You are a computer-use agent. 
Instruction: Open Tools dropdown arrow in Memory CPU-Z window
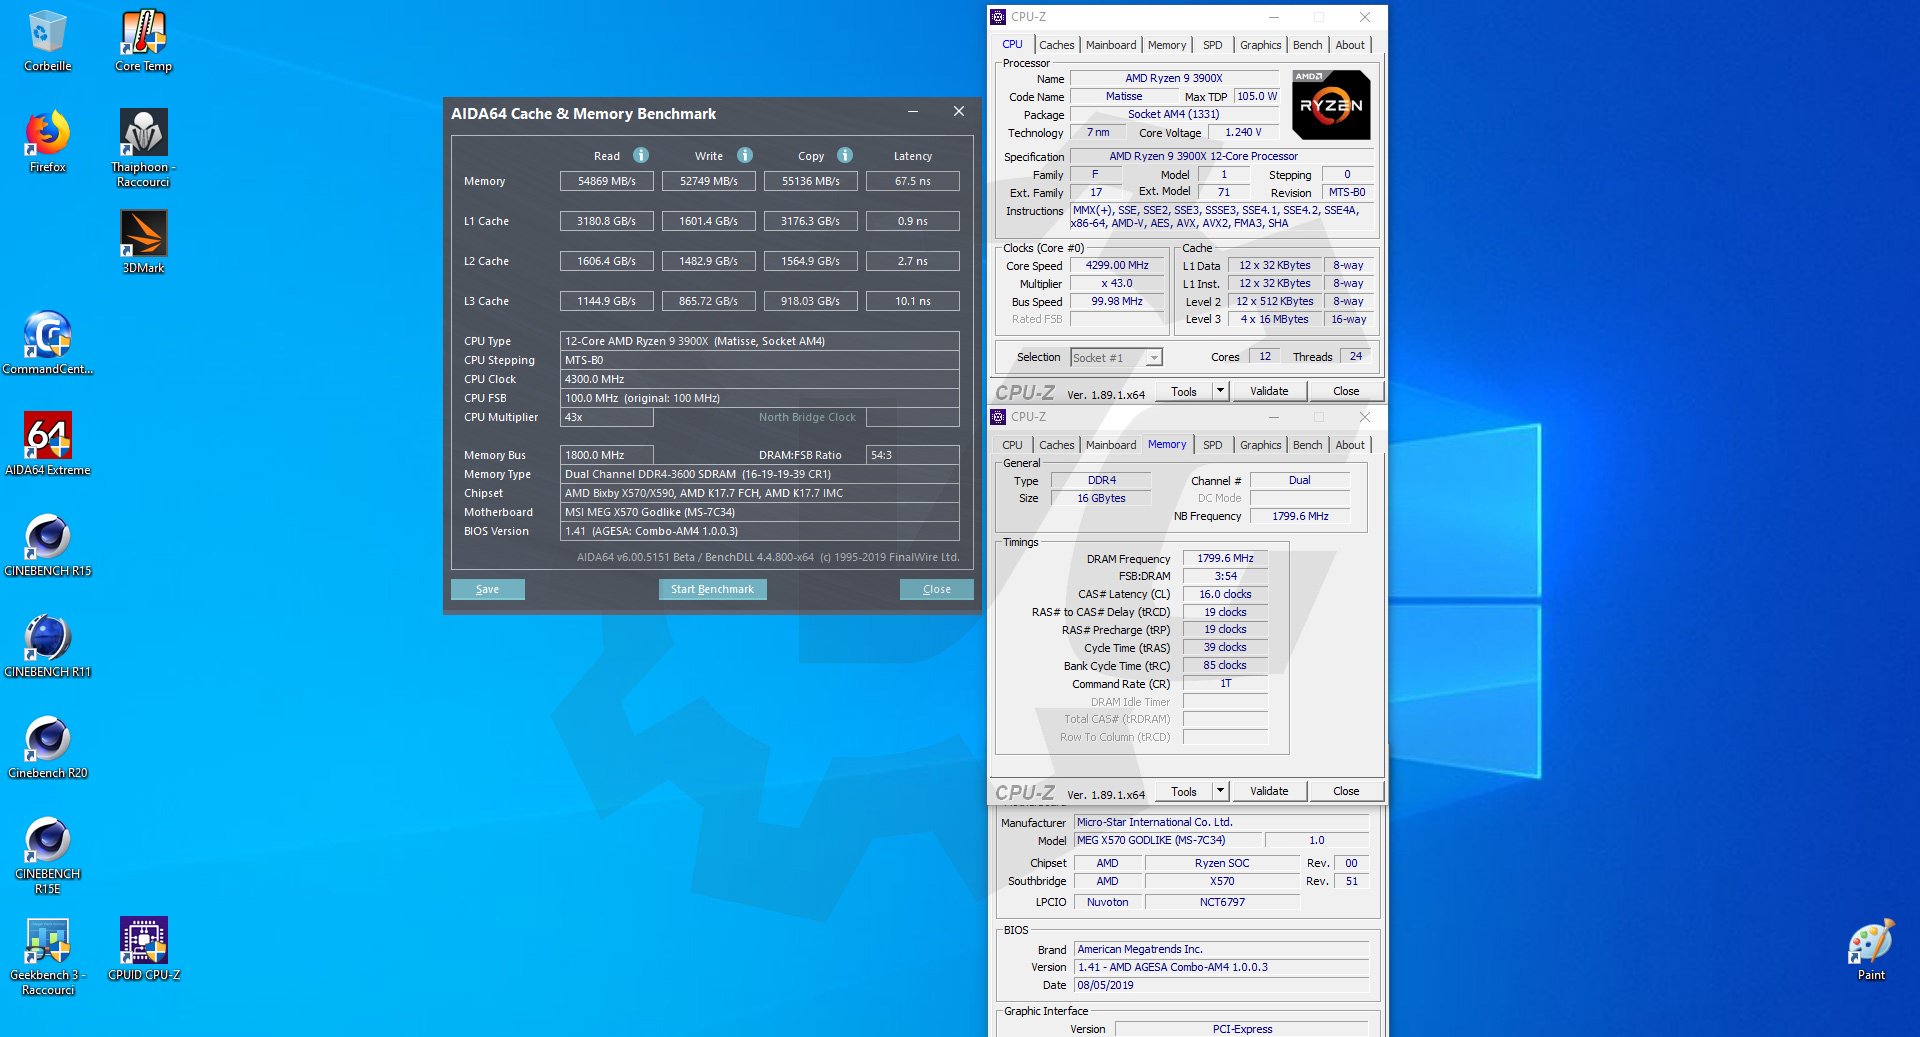1220,791
